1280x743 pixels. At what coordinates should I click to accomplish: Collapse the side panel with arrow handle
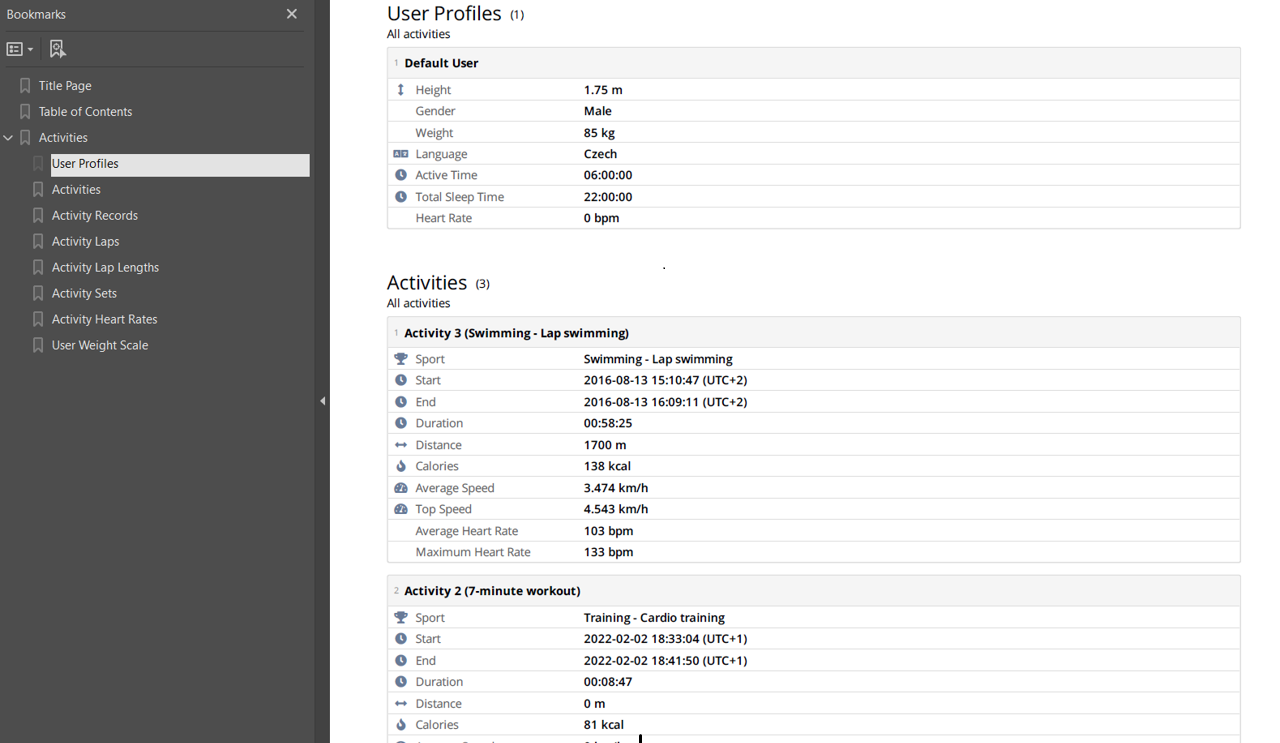(x=322, y=401)
